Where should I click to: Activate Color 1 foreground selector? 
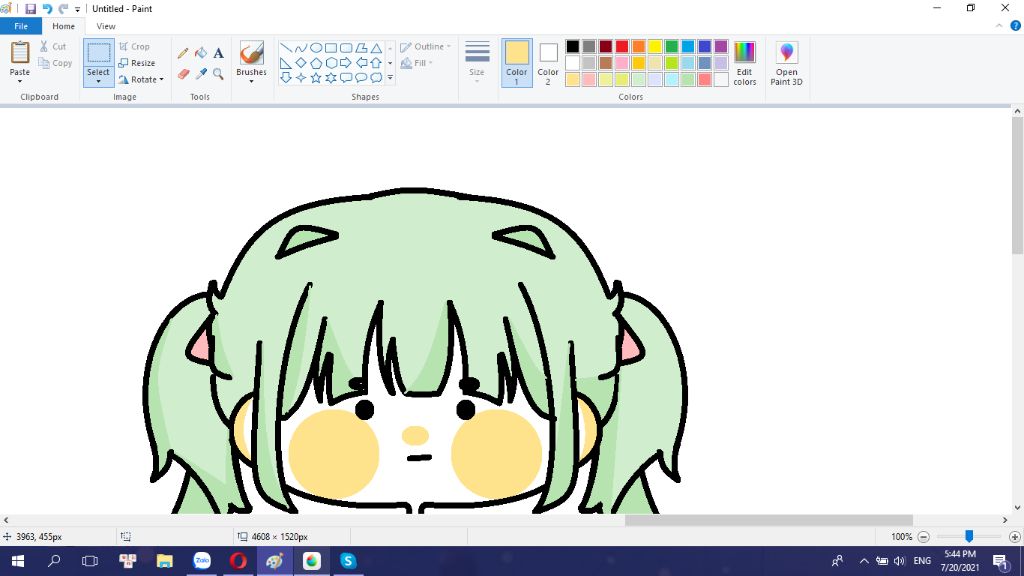point(517,63)
